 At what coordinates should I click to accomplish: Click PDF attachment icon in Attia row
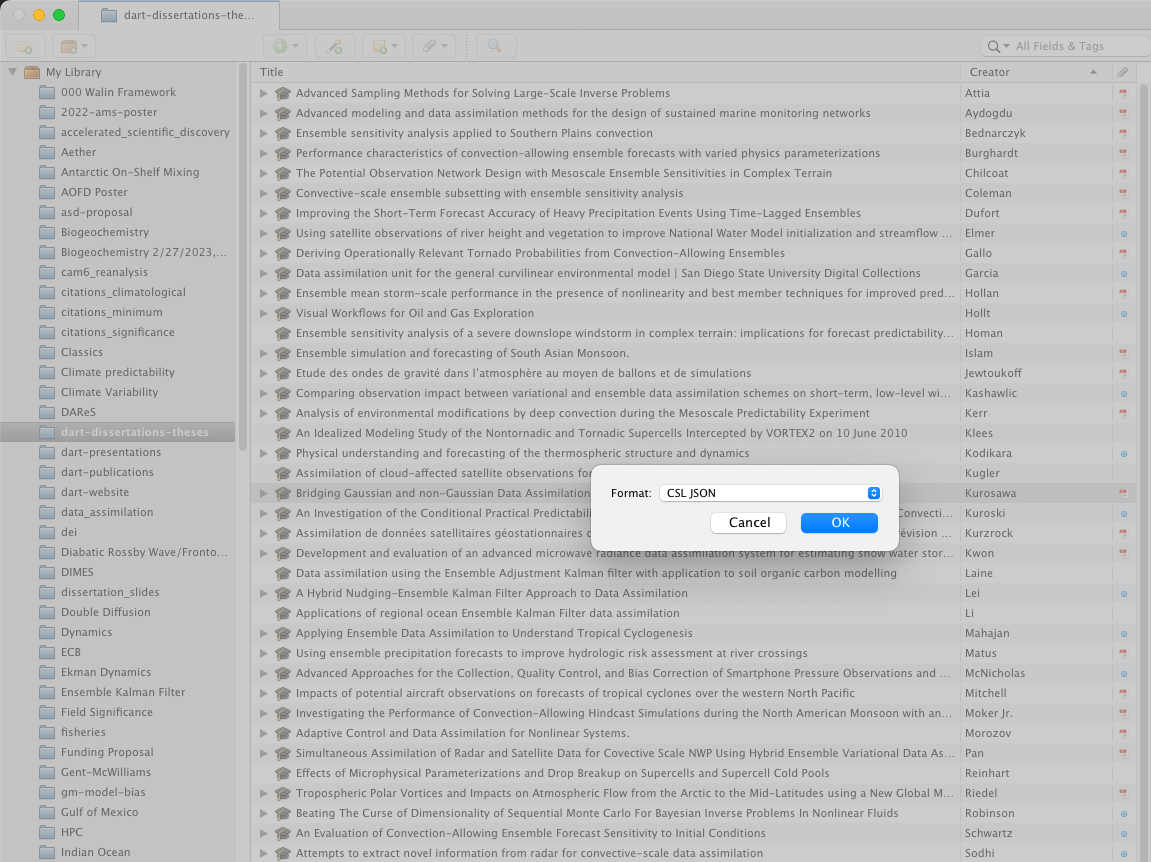(1122, 93)
